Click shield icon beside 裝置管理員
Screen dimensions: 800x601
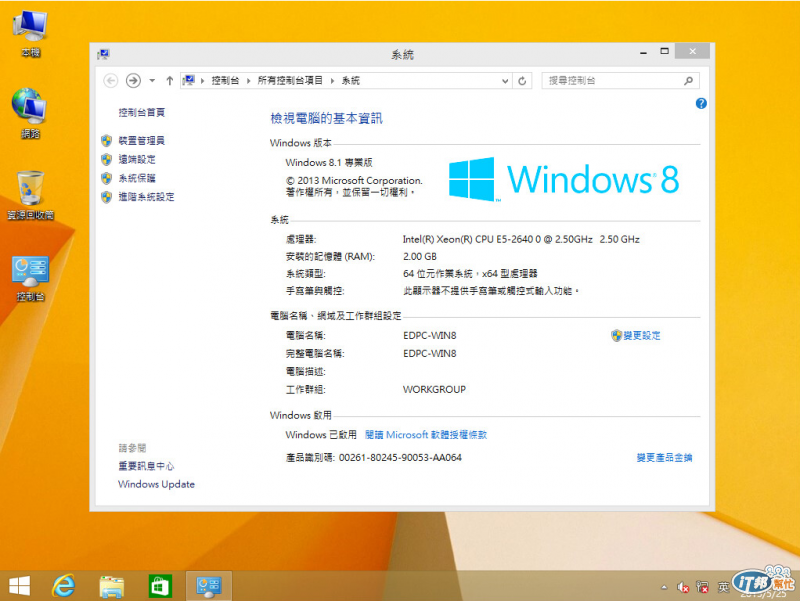click(106, 141)
